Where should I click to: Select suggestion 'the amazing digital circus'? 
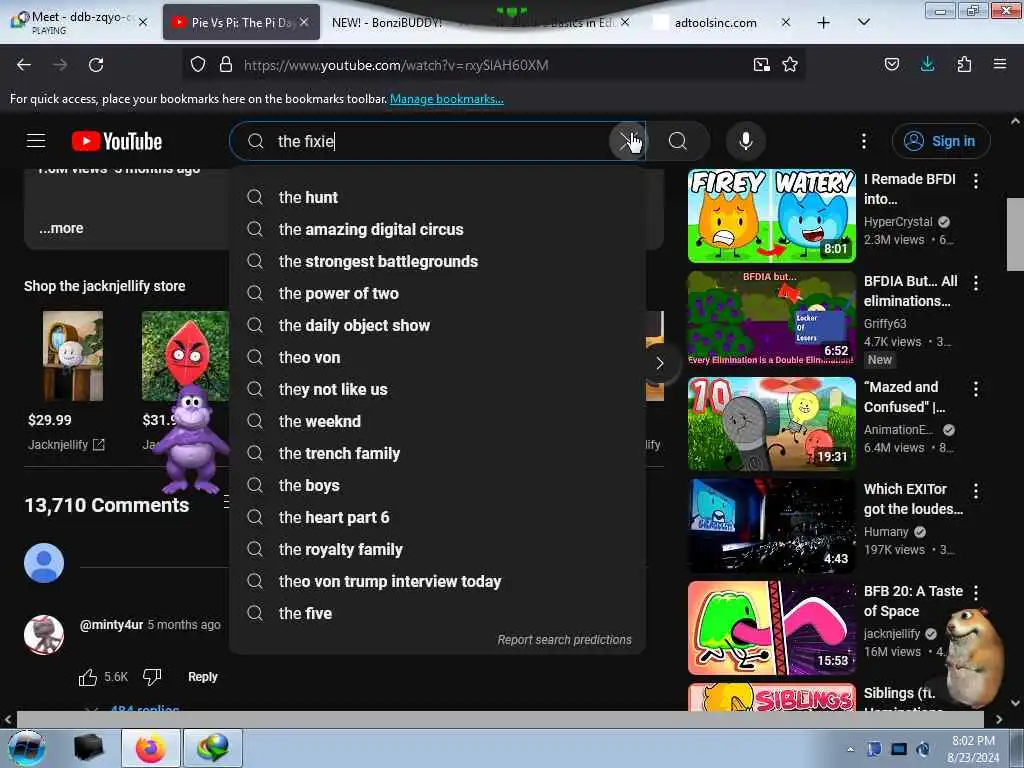coord(437,229)
